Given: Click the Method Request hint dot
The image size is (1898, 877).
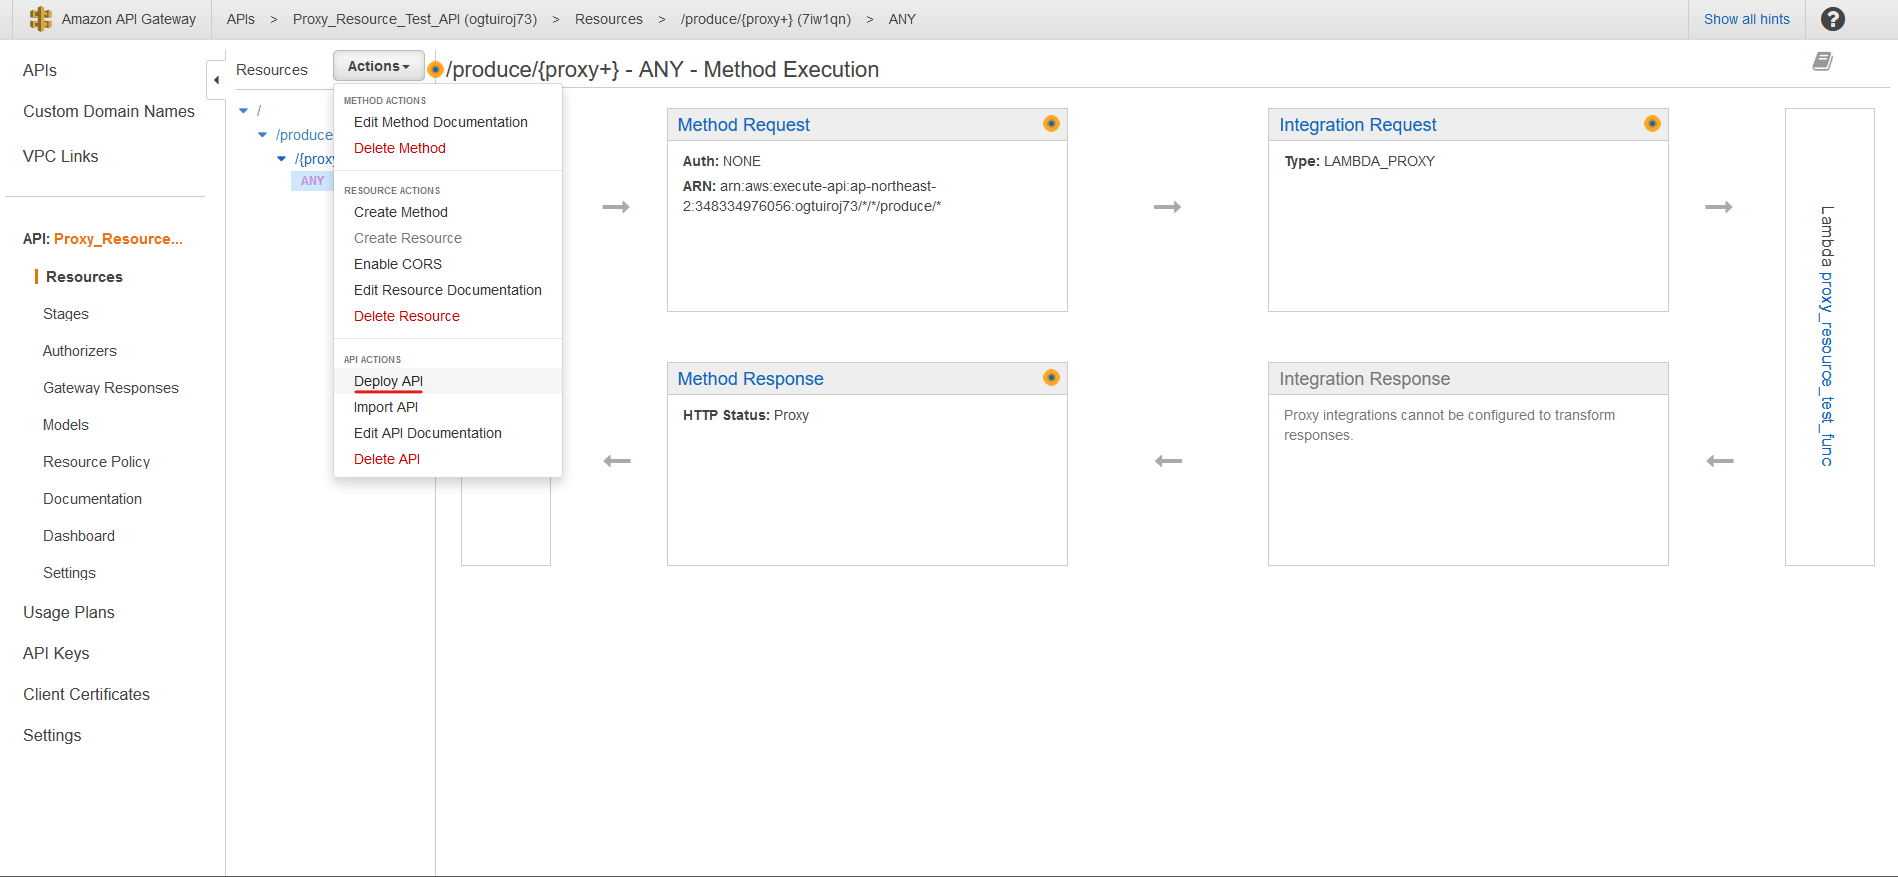Looking at the screenshot, I should (x=1051, y=124).
